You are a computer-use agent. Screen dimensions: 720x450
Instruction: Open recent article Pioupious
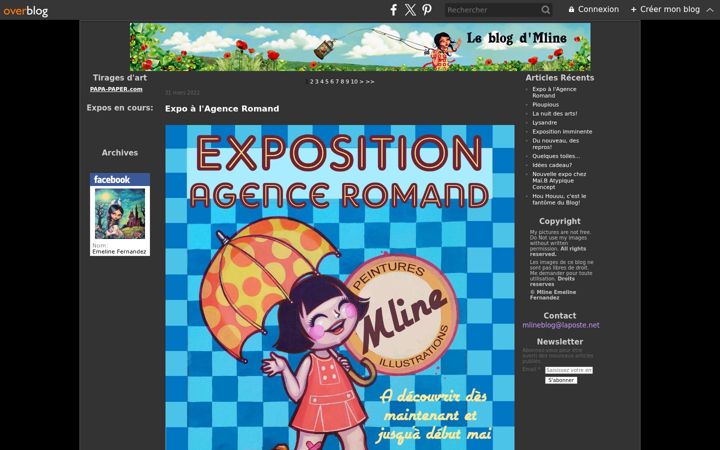pyautogui.click(x=546, y=105)
